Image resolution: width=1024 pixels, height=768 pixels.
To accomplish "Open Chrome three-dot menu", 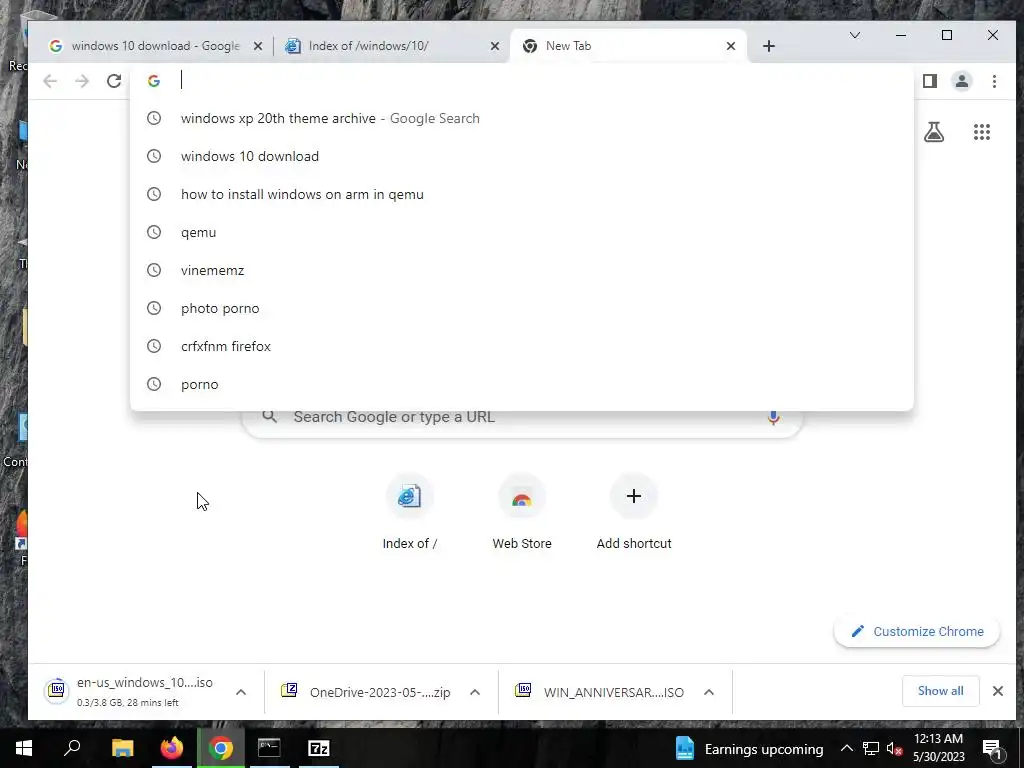I will 994,81.
